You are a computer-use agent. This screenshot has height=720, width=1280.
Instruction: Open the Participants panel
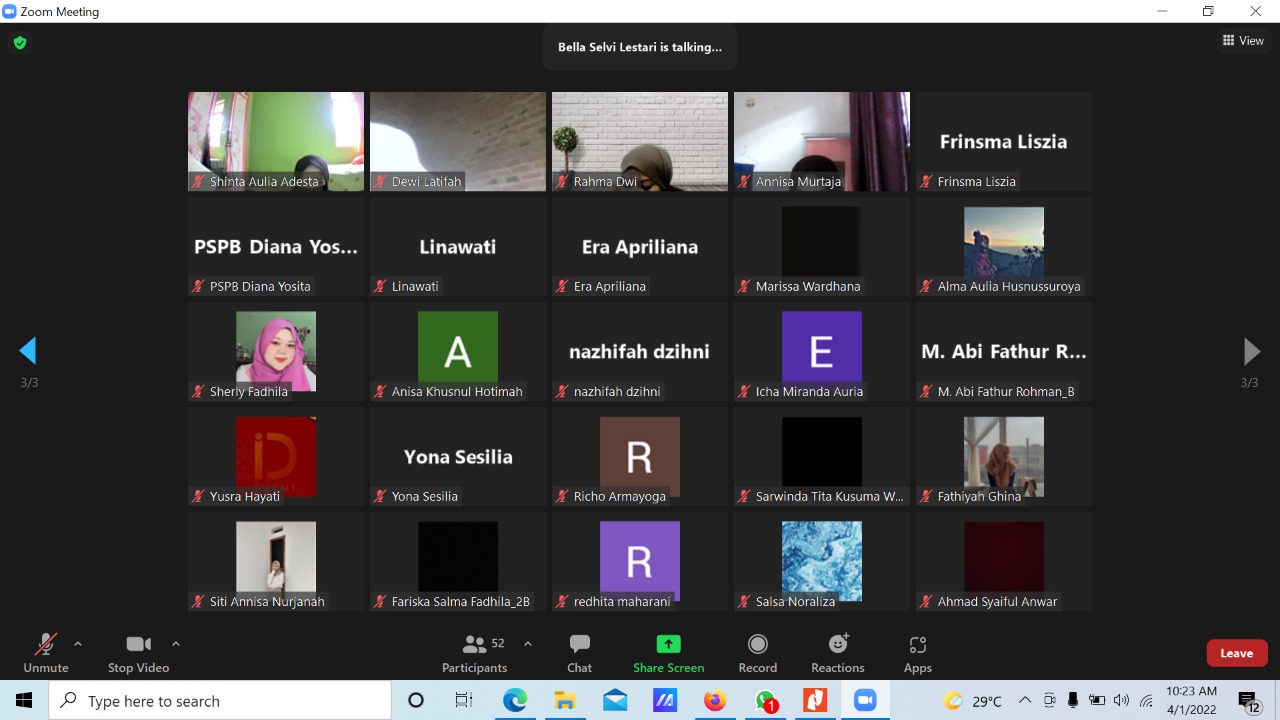coord(474,652)
